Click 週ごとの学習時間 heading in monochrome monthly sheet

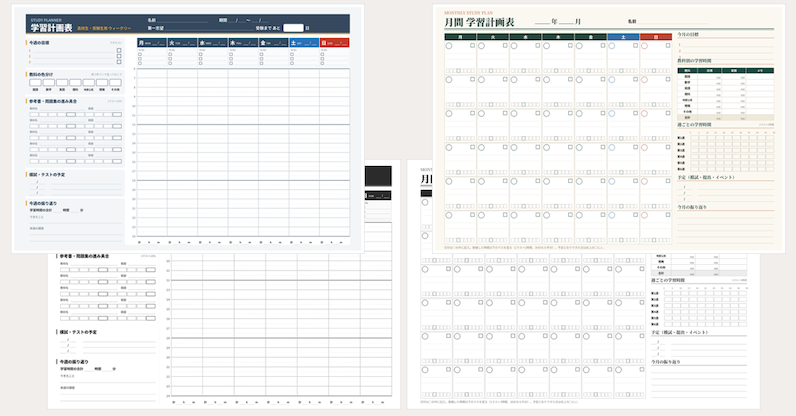click(668, 280)
